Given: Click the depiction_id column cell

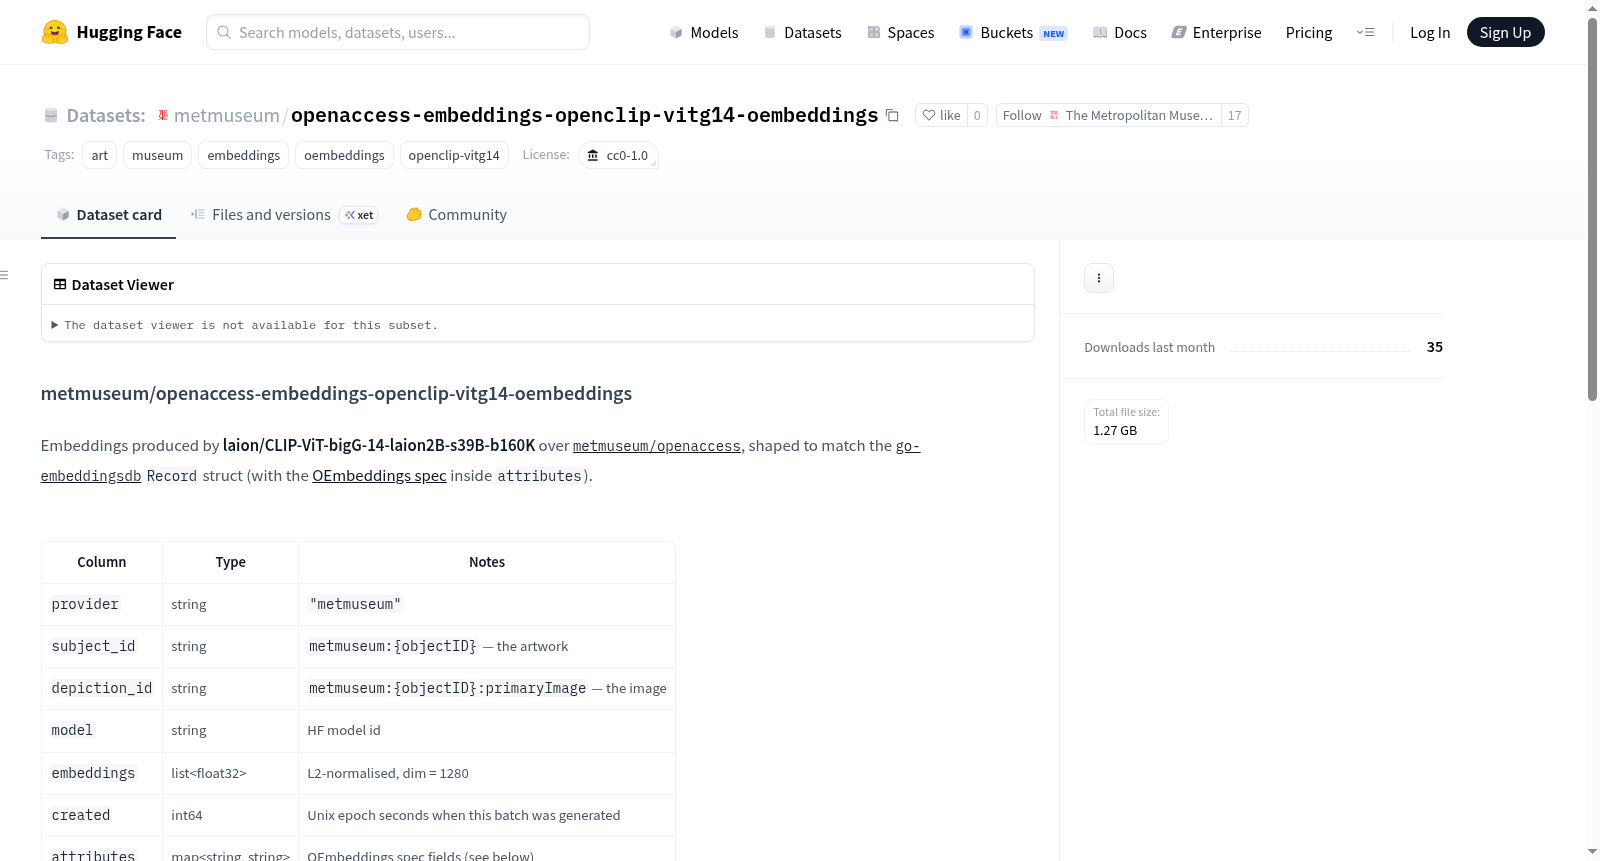Looking at the screenshot, I should coord(102,688).
